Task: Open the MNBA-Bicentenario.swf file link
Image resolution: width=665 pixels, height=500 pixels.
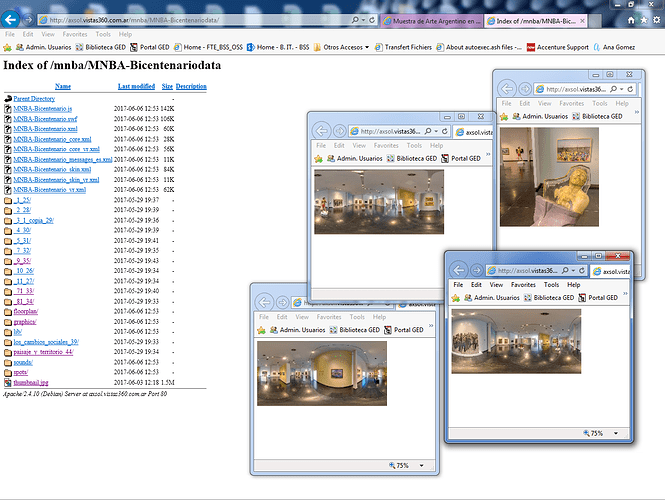Action: click(x=45, y=119)
